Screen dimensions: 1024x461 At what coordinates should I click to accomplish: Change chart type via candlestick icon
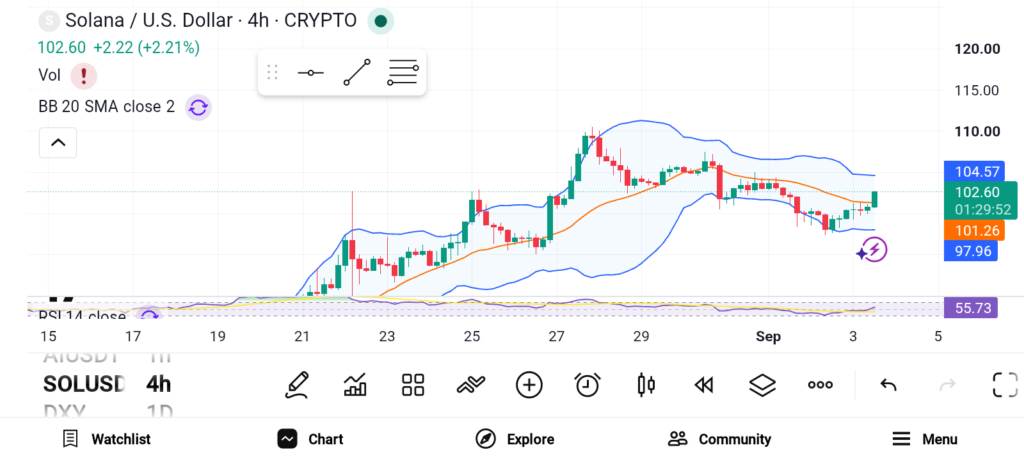point(646,385)
